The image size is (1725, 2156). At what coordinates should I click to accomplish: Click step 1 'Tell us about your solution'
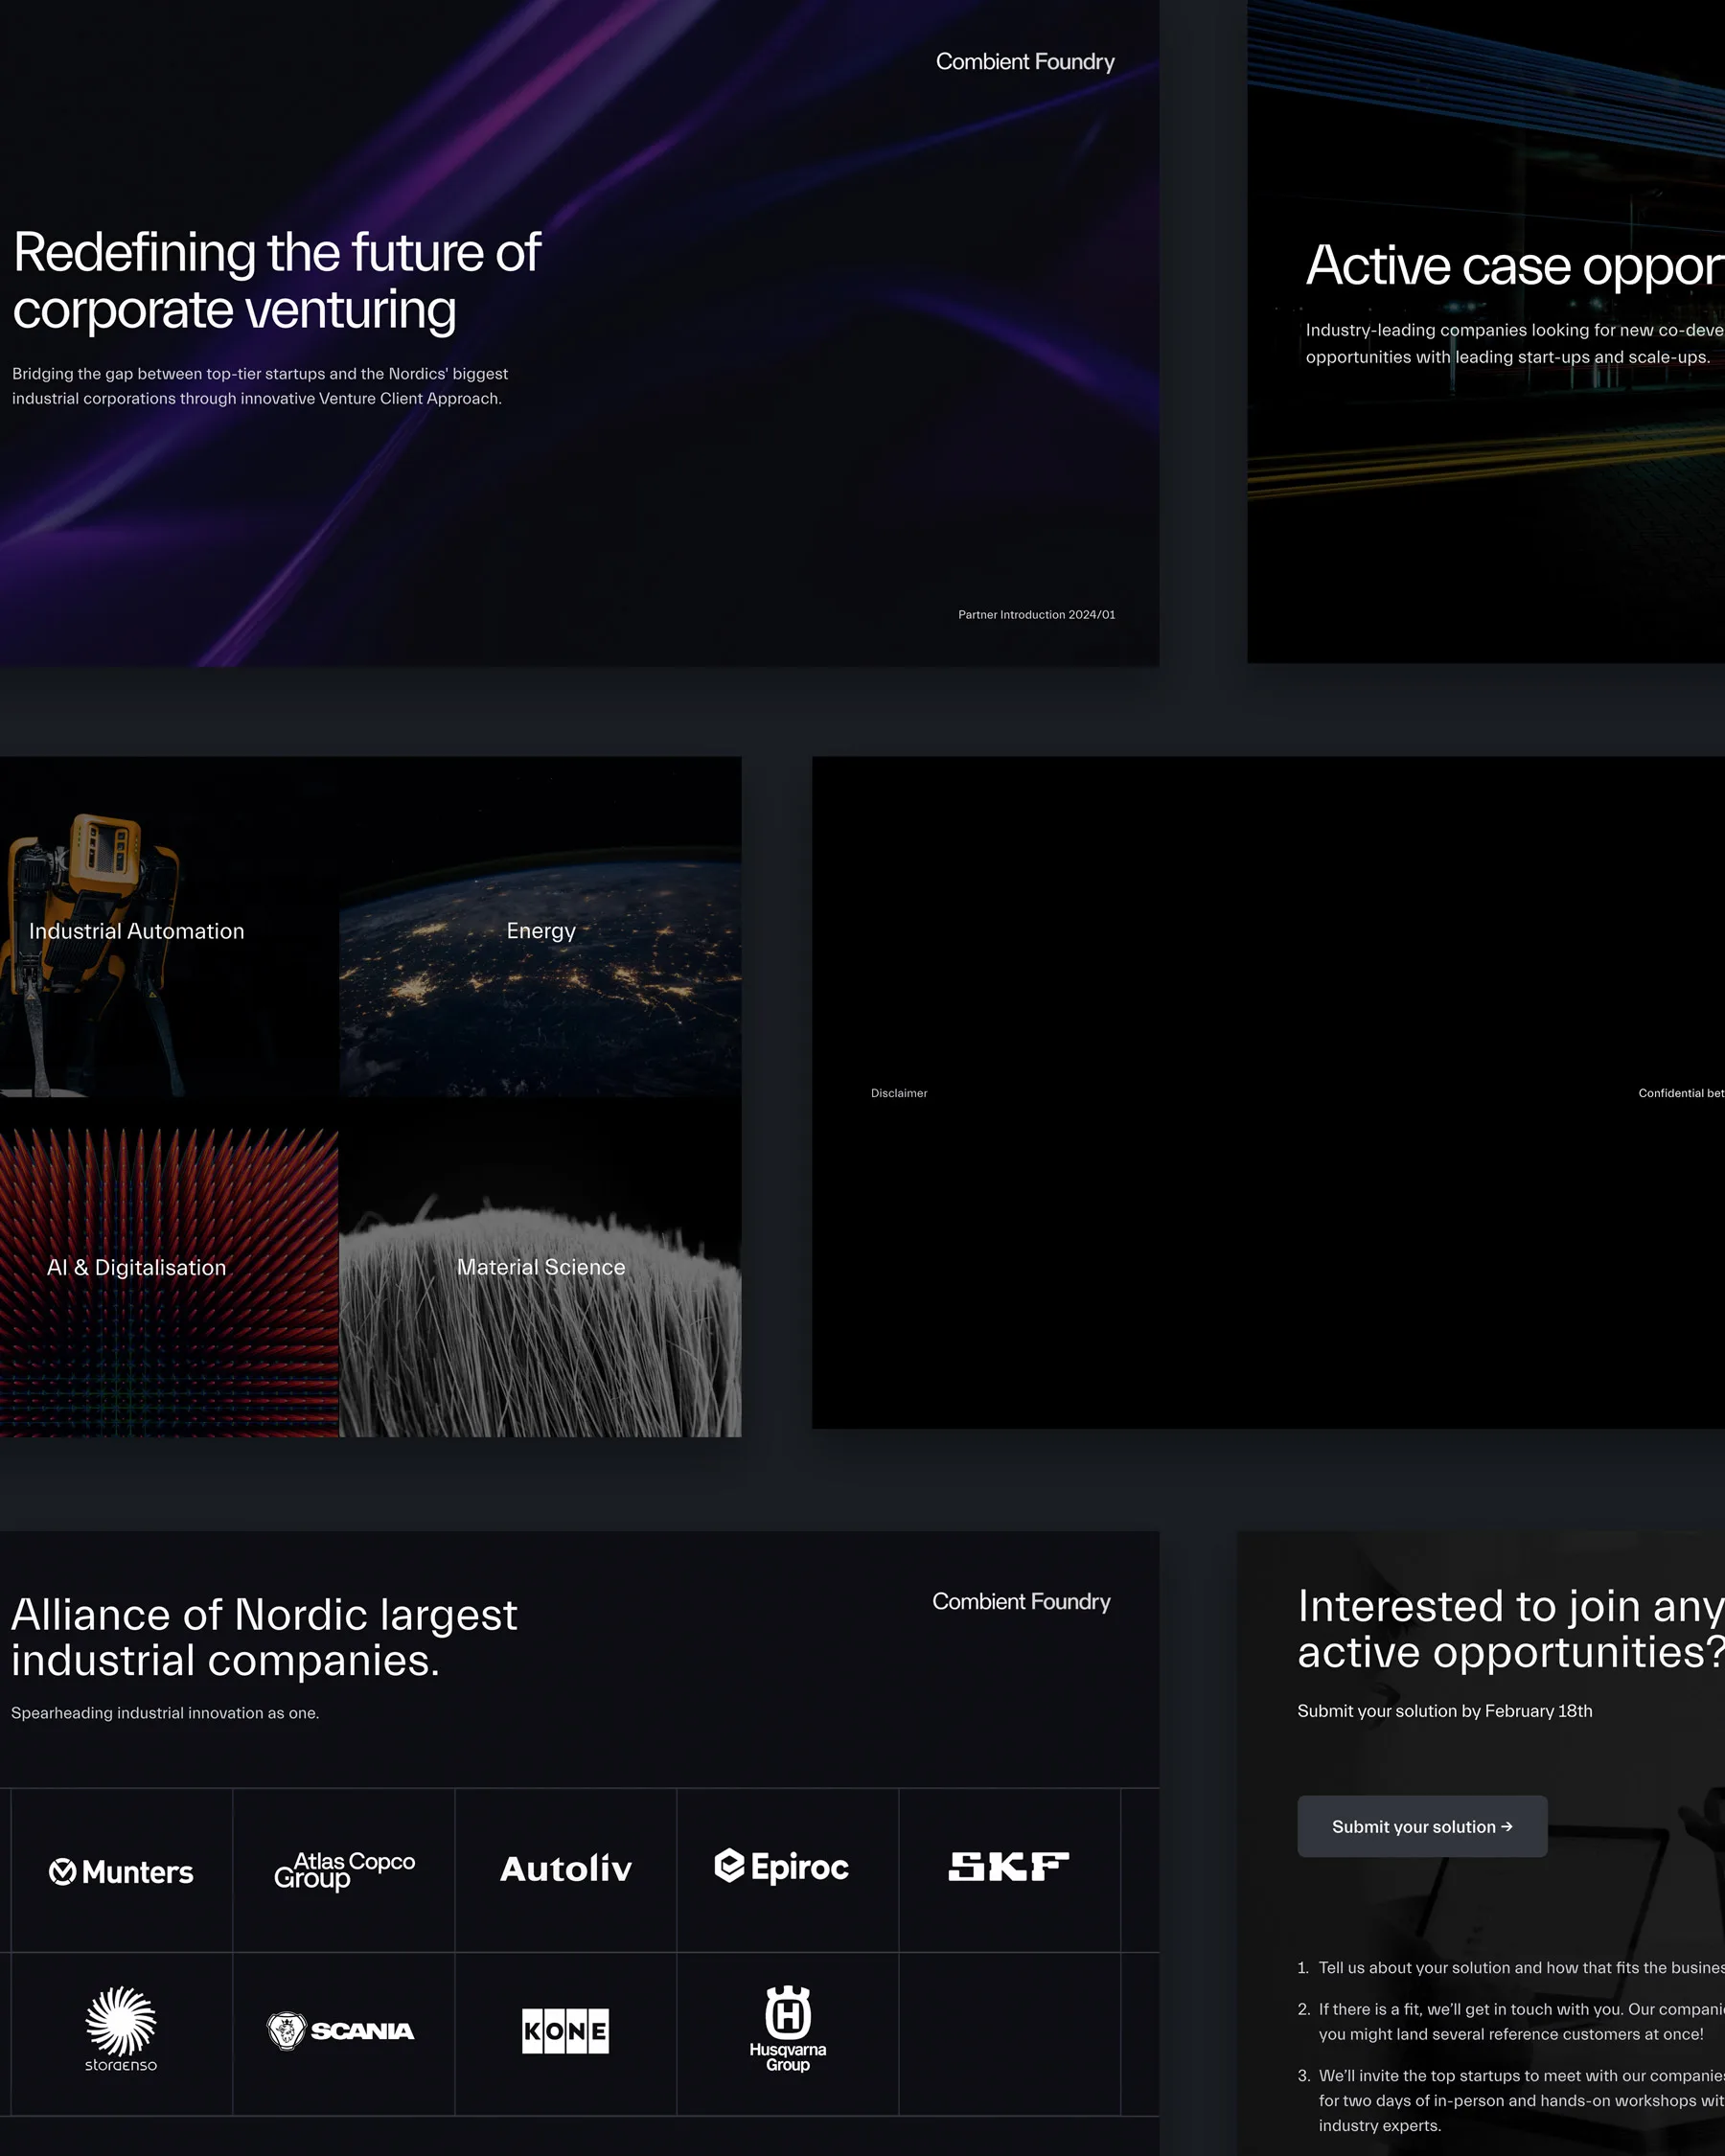point(1511,1967)
